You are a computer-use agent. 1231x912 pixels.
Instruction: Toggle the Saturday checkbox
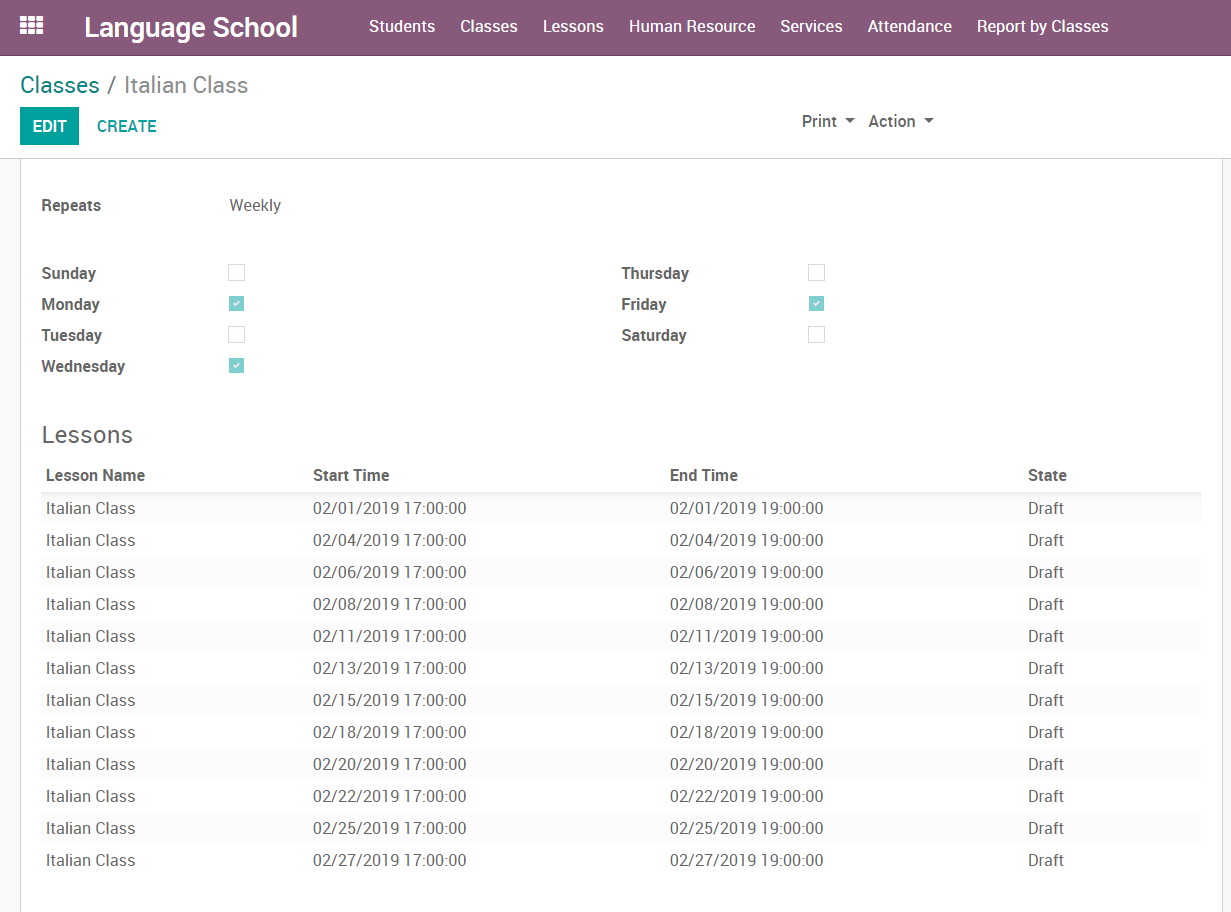(816, 335)
